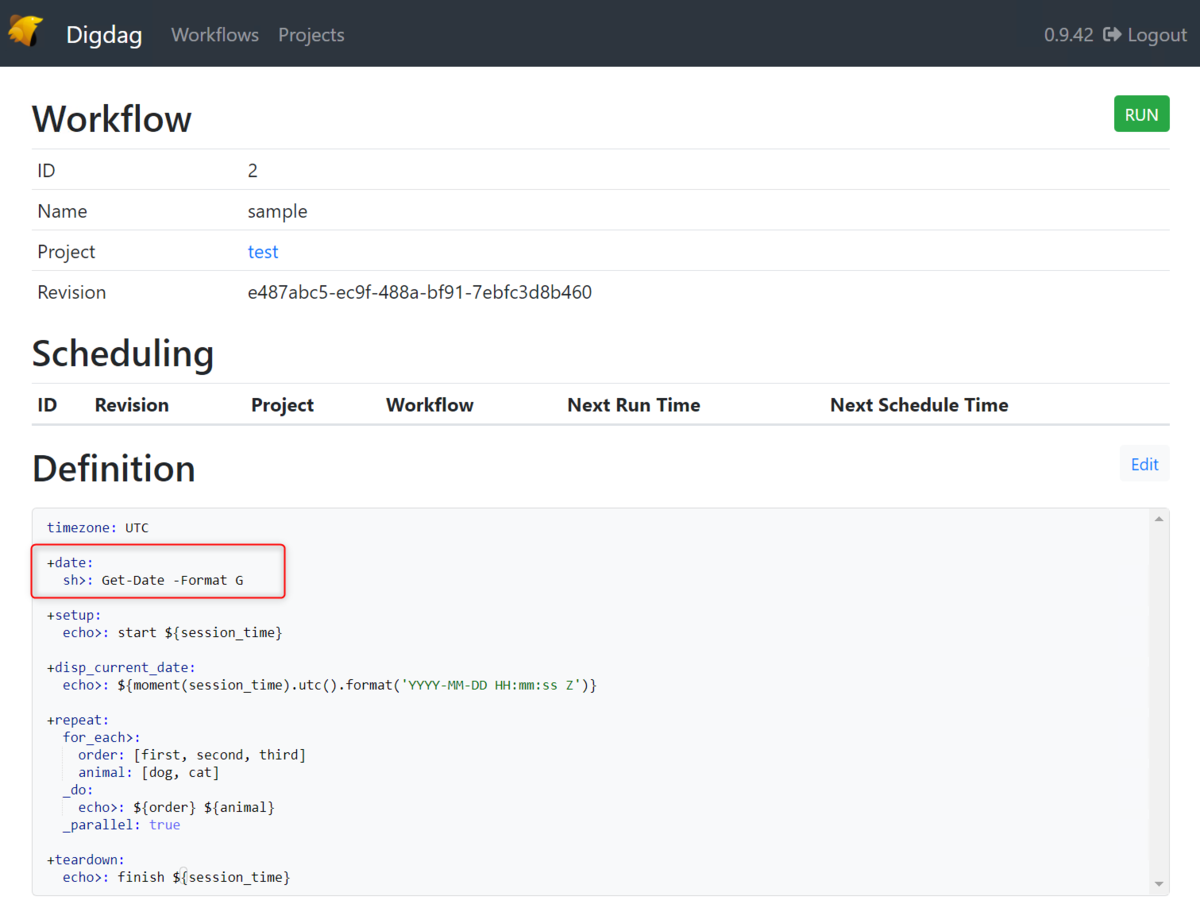Screen dimensions: 1200x908
Task: Go to the Projects navigation item
Action: tap(311, 35)
